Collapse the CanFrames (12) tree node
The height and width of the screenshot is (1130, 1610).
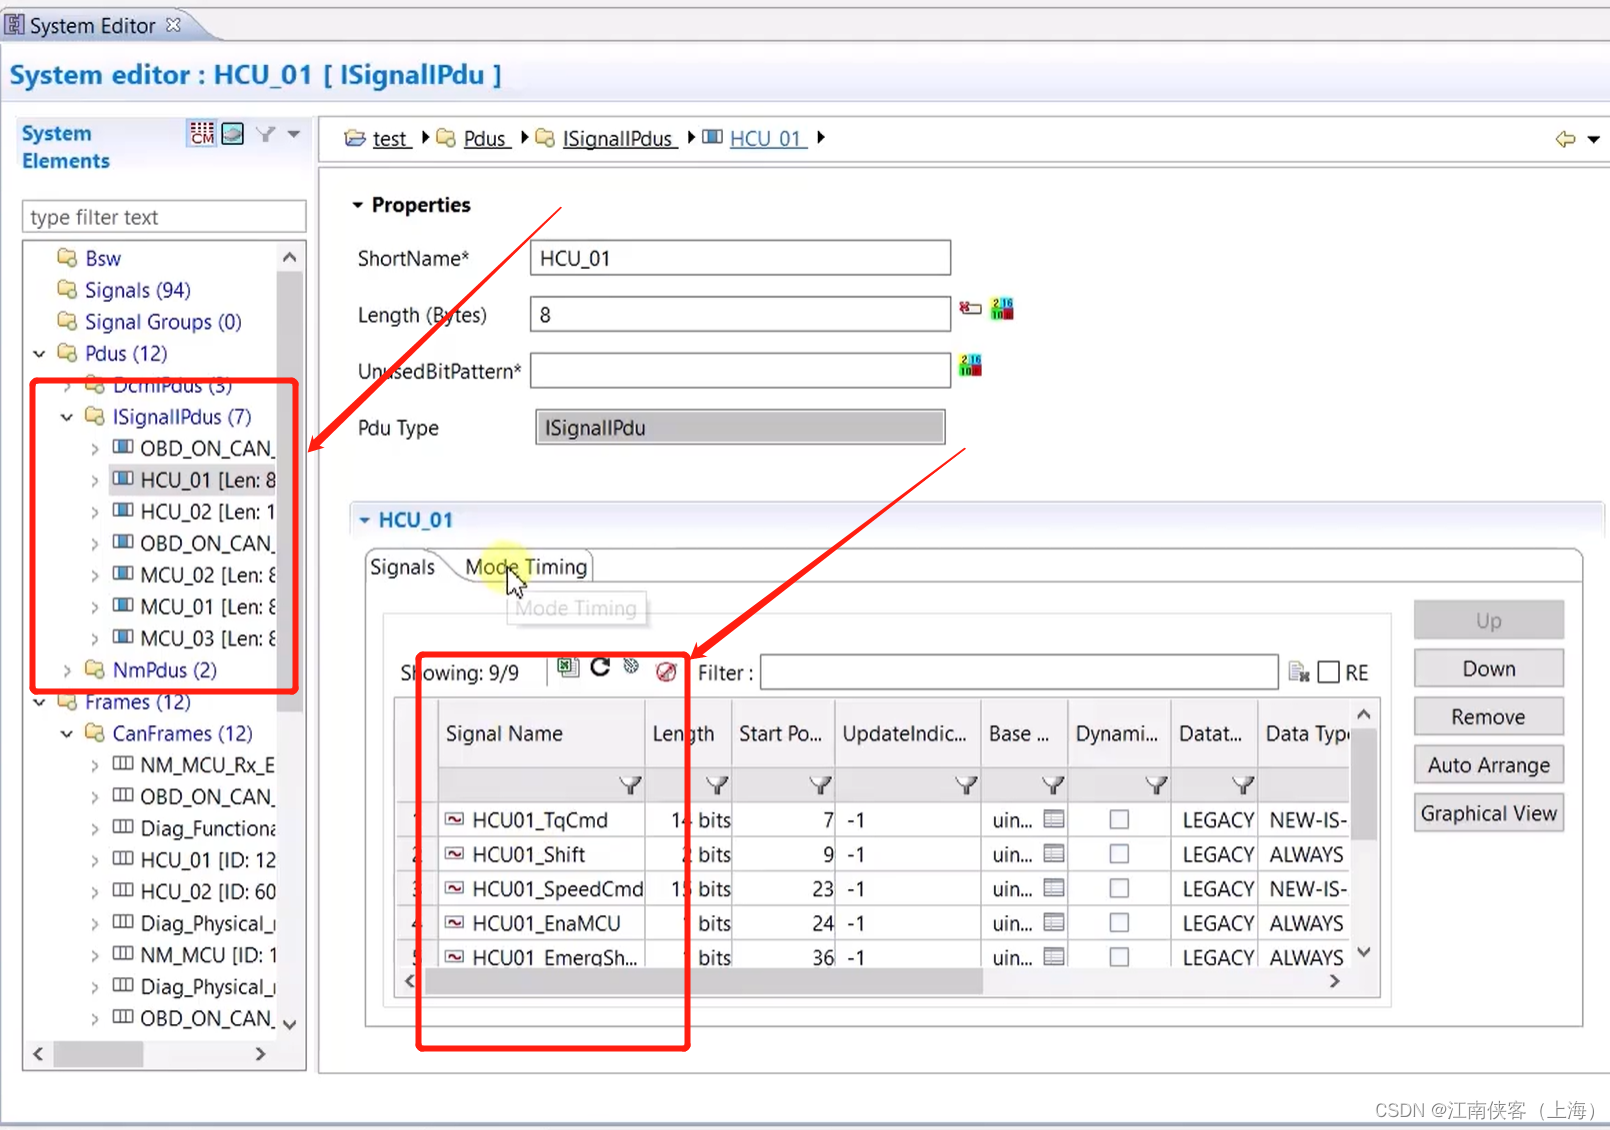click(67, 733)
